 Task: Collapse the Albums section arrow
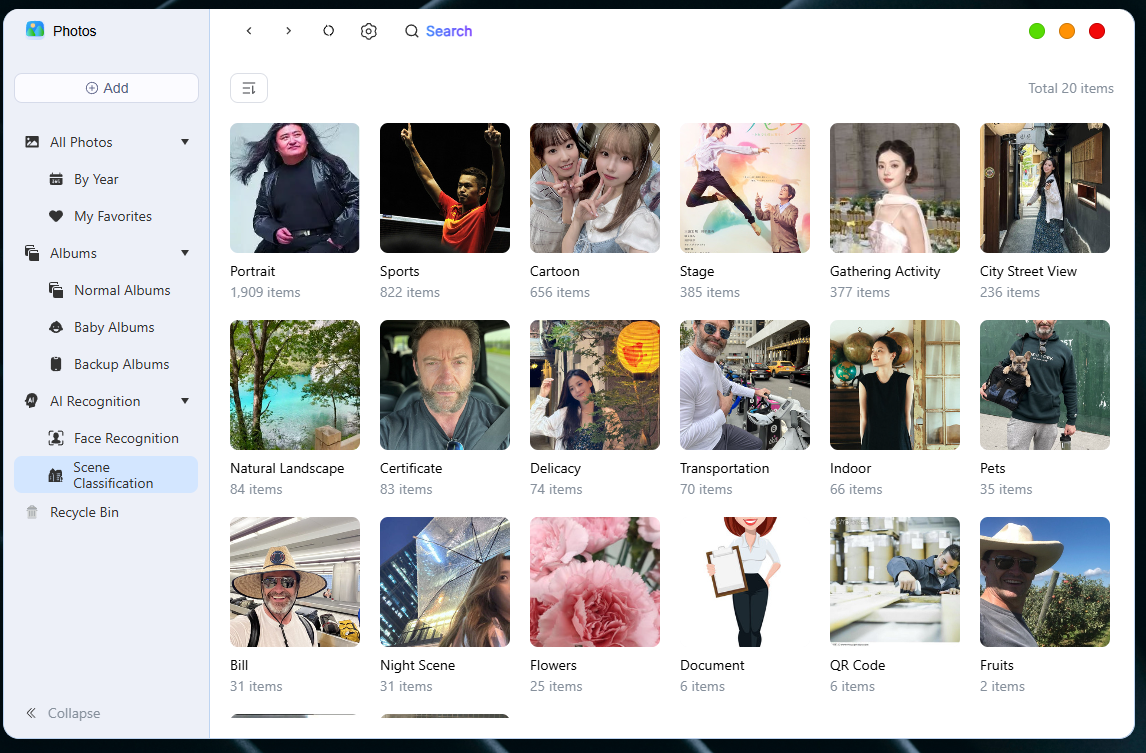(185, 253)
